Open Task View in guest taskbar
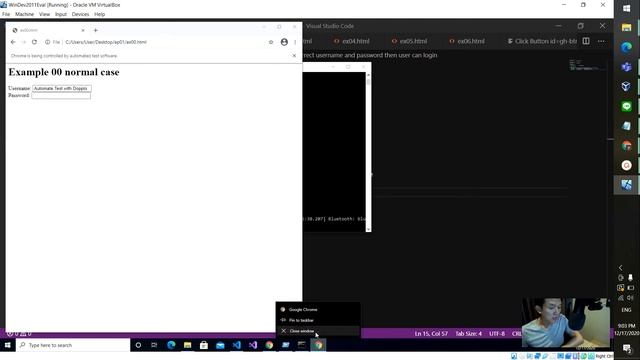 tap(154, 345)
